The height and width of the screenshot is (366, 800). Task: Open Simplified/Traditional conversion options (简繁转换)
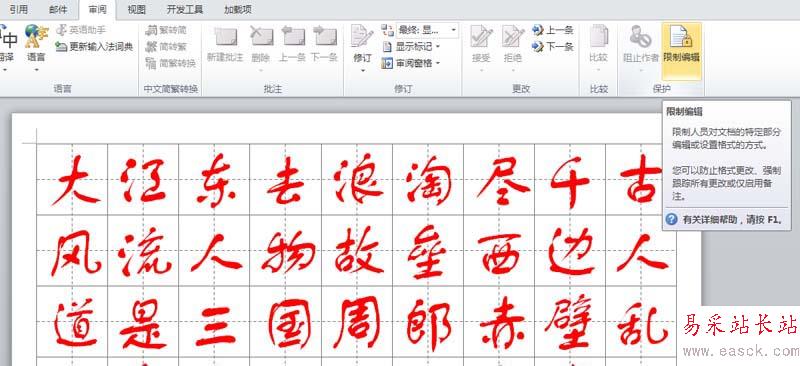[170, 63]
